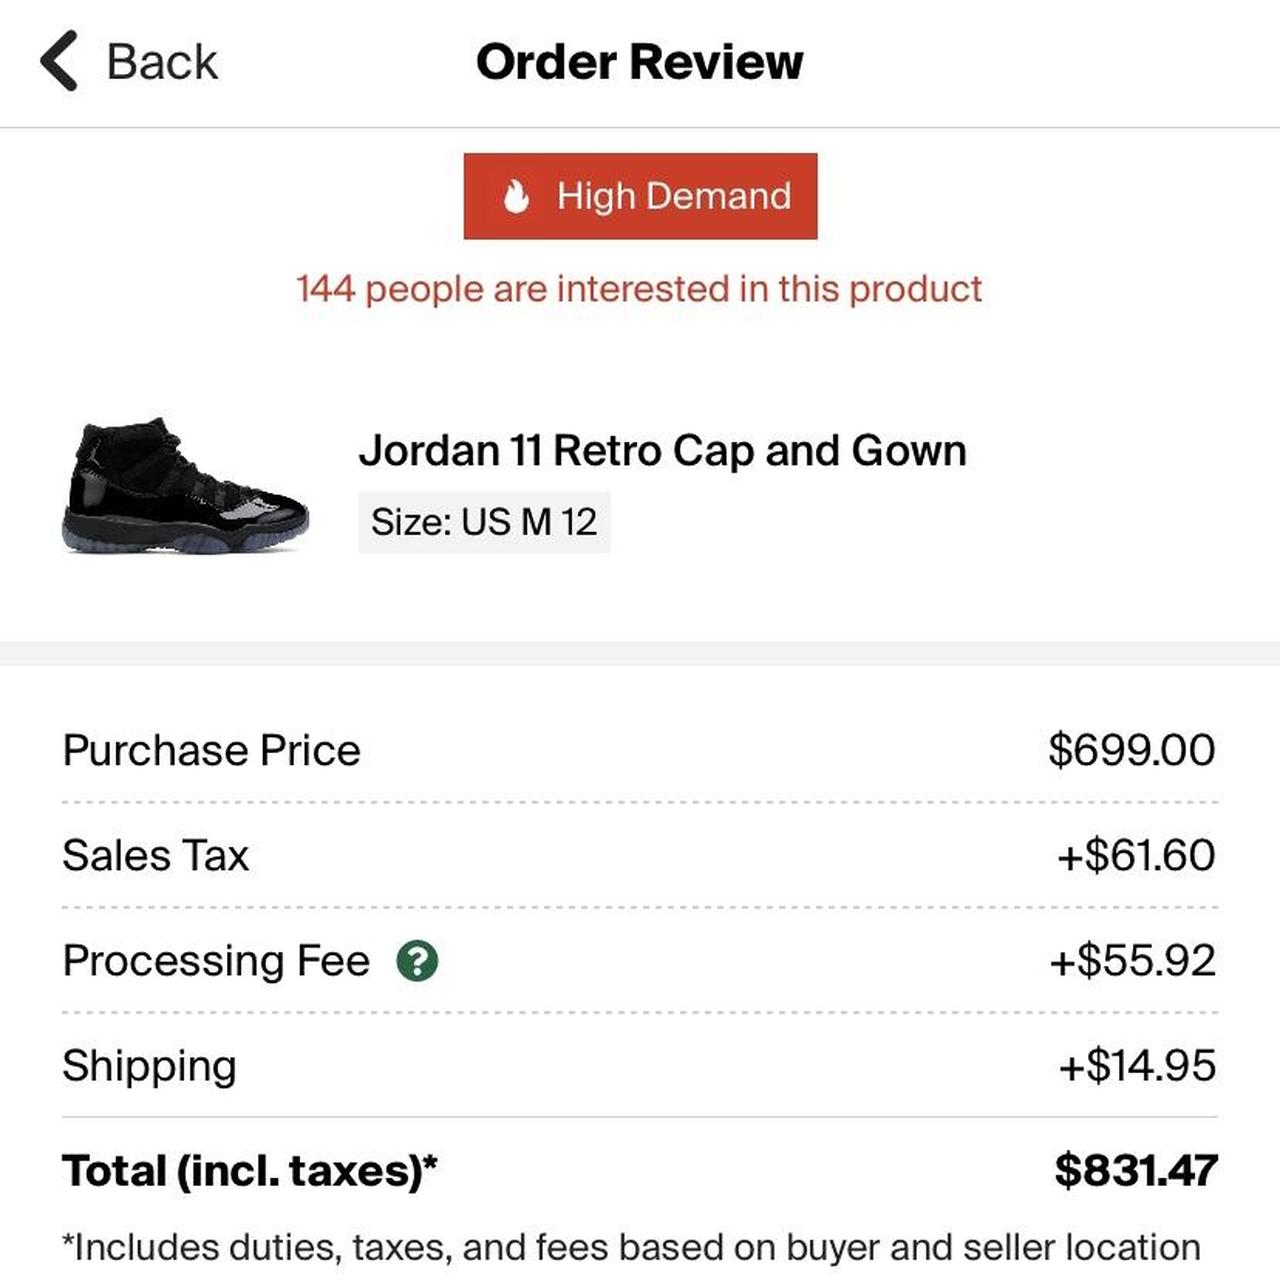1280x1280 pixels.
Task: Select the Jordan 11 Retro Cap and Gown title
Action: click(662, 450)
